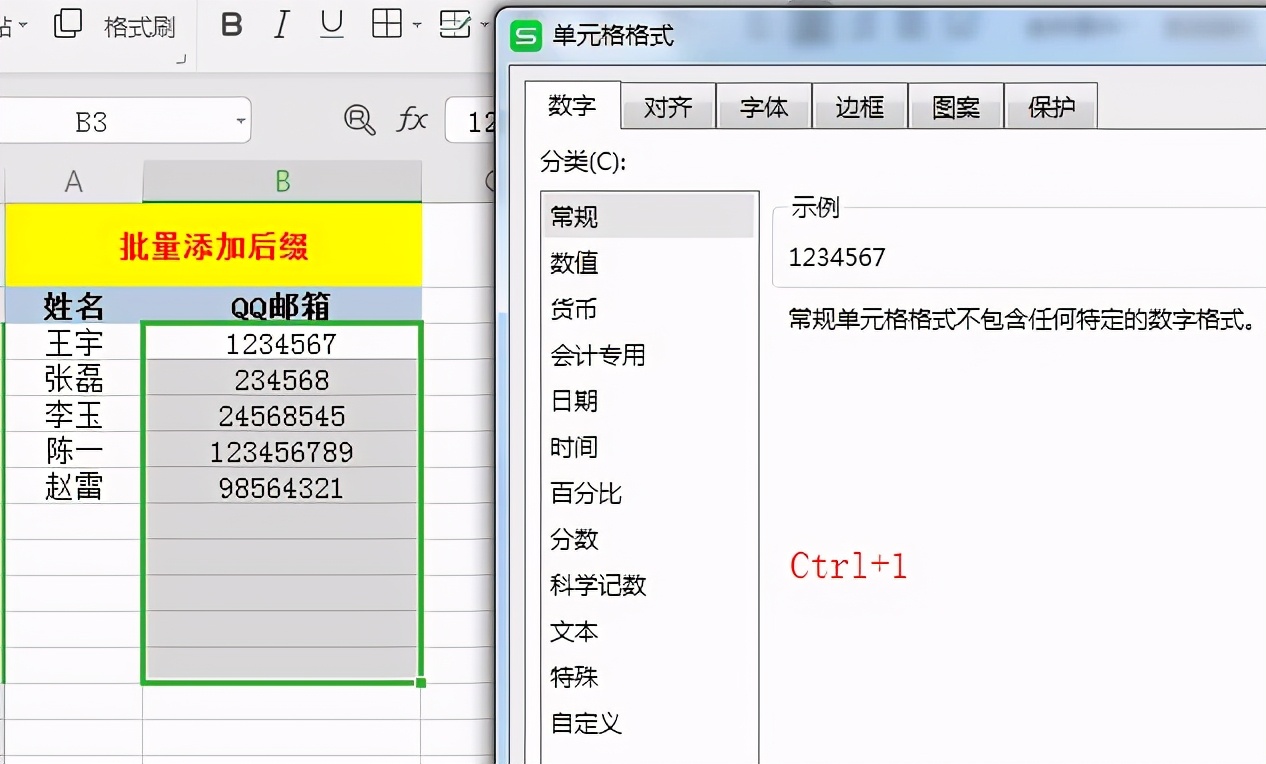Click cell containing 赵雷
Screen dimensions: 1266x764
(74, 486)
